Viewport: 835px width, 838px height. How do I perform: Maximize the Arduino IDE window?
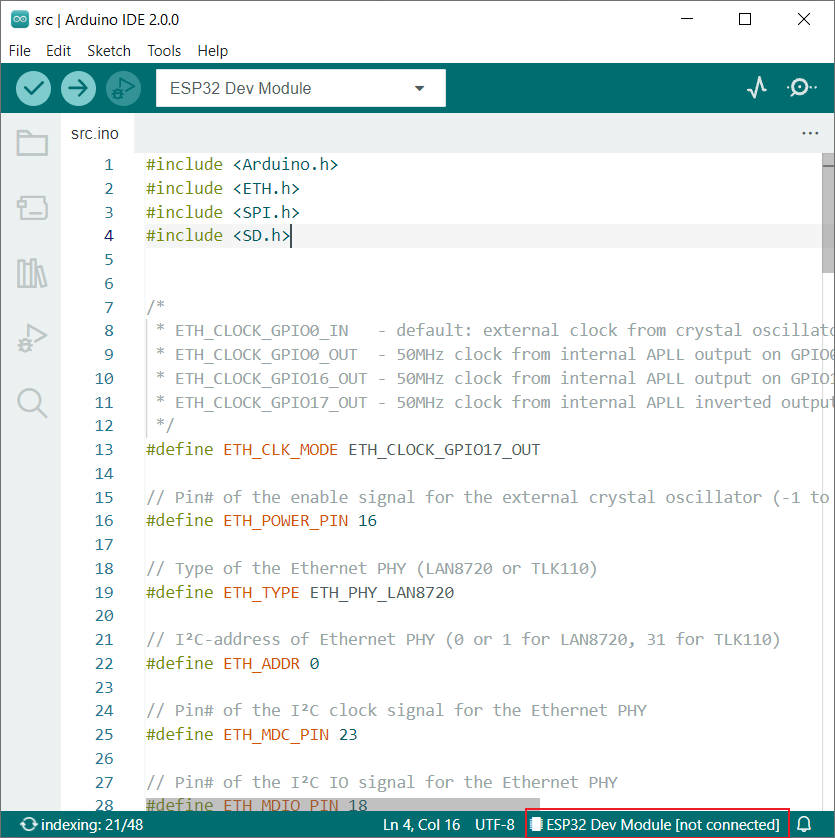click(745, 19)
